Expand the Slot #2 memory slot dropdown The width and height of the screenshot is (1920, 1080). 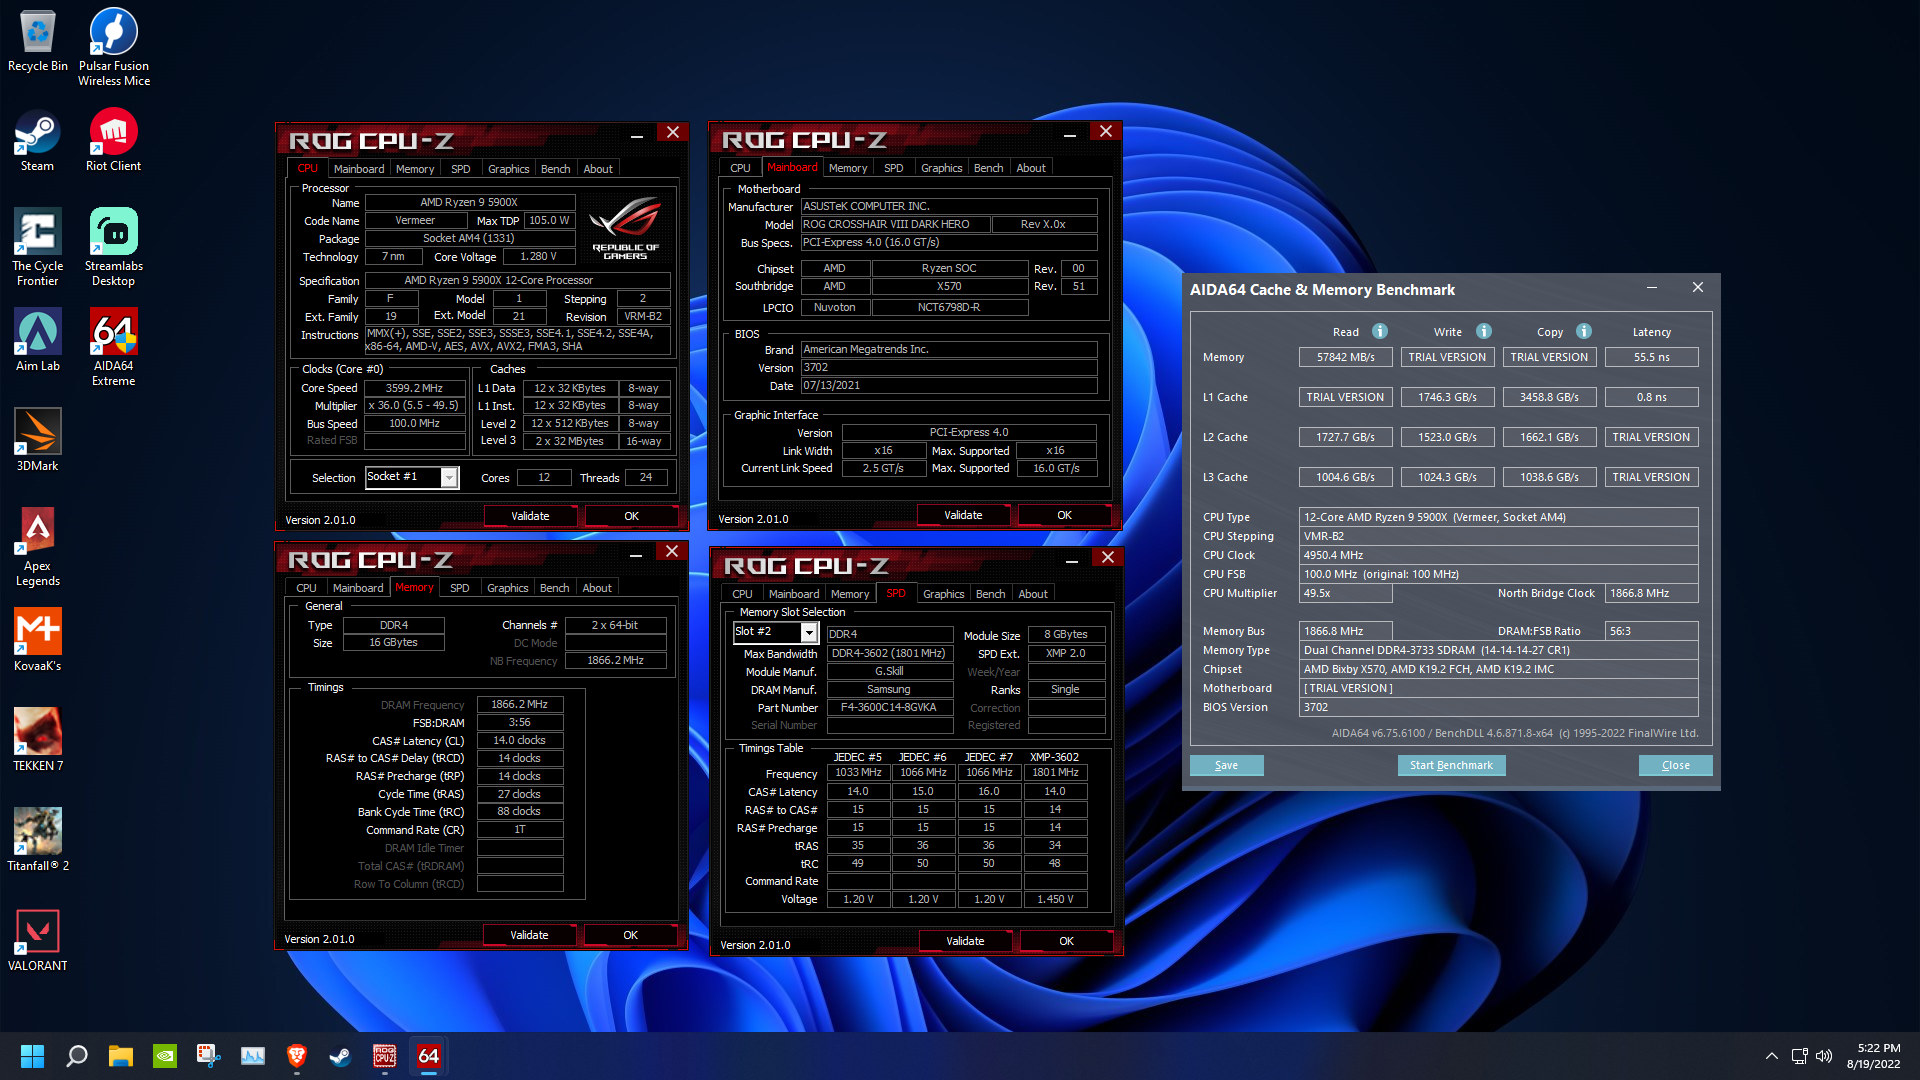pos(809,633)
